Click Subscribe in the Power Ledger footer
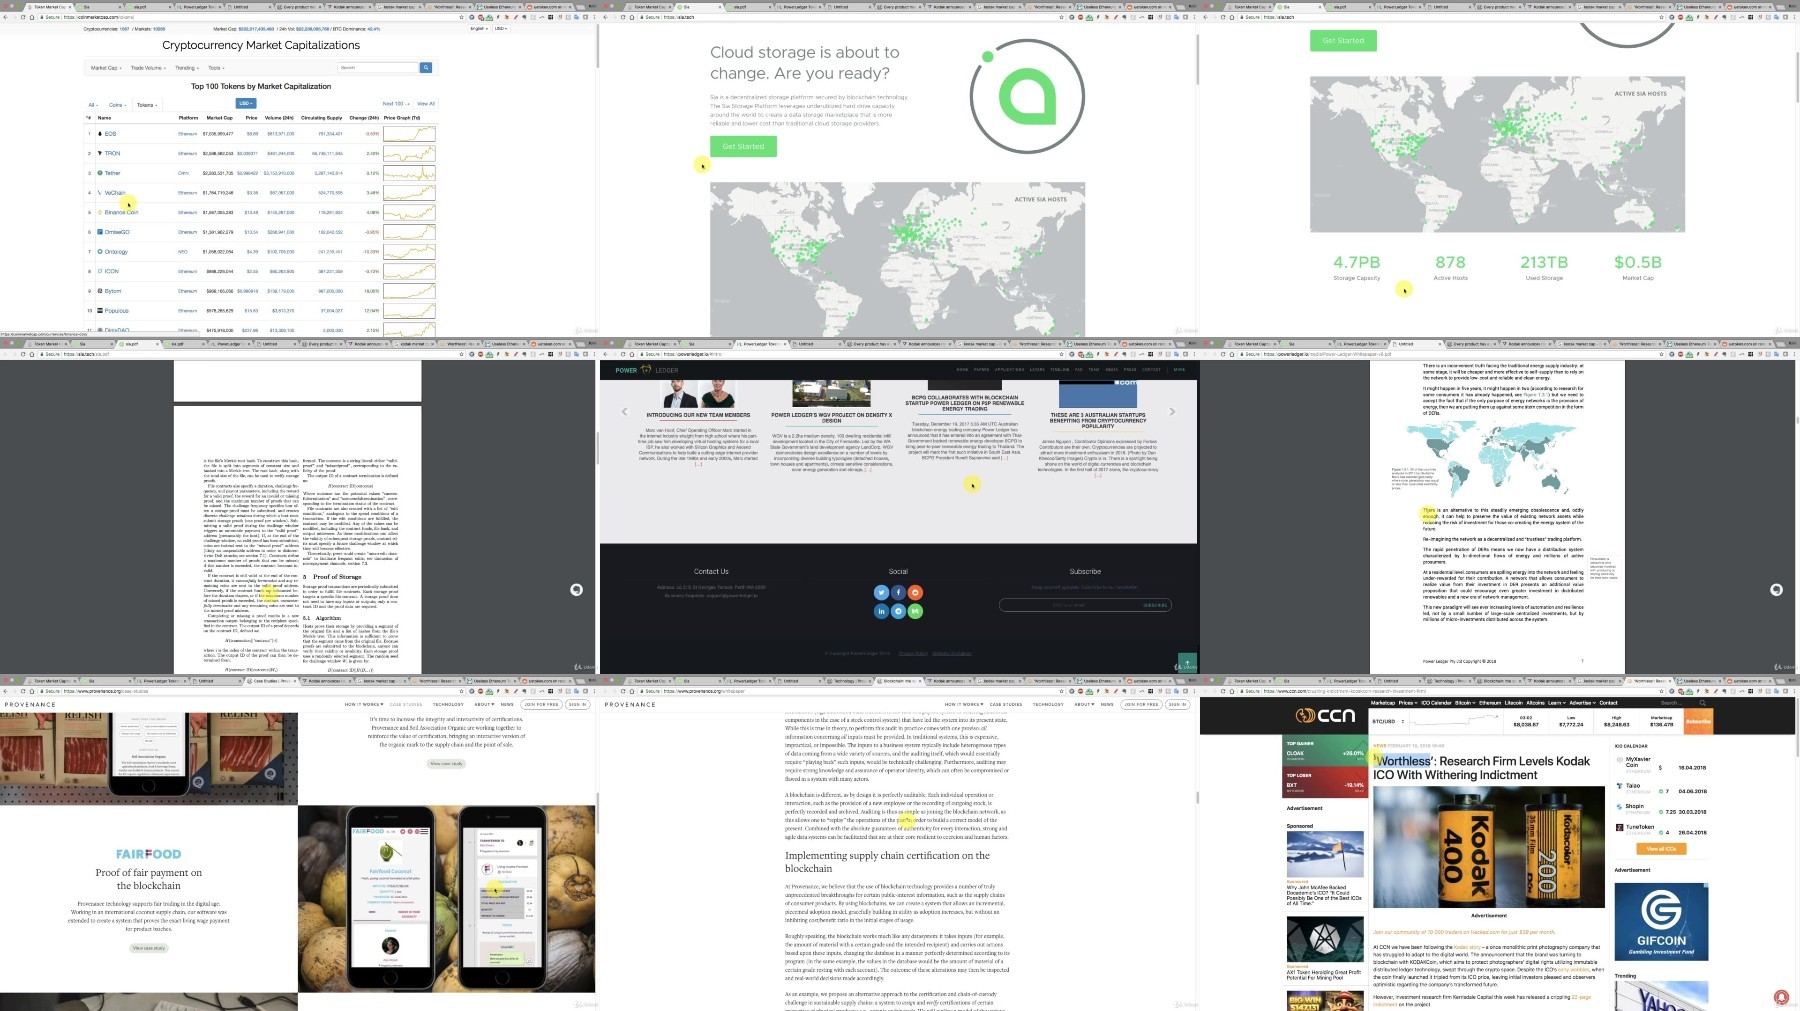 click(x=1155, y=605)
